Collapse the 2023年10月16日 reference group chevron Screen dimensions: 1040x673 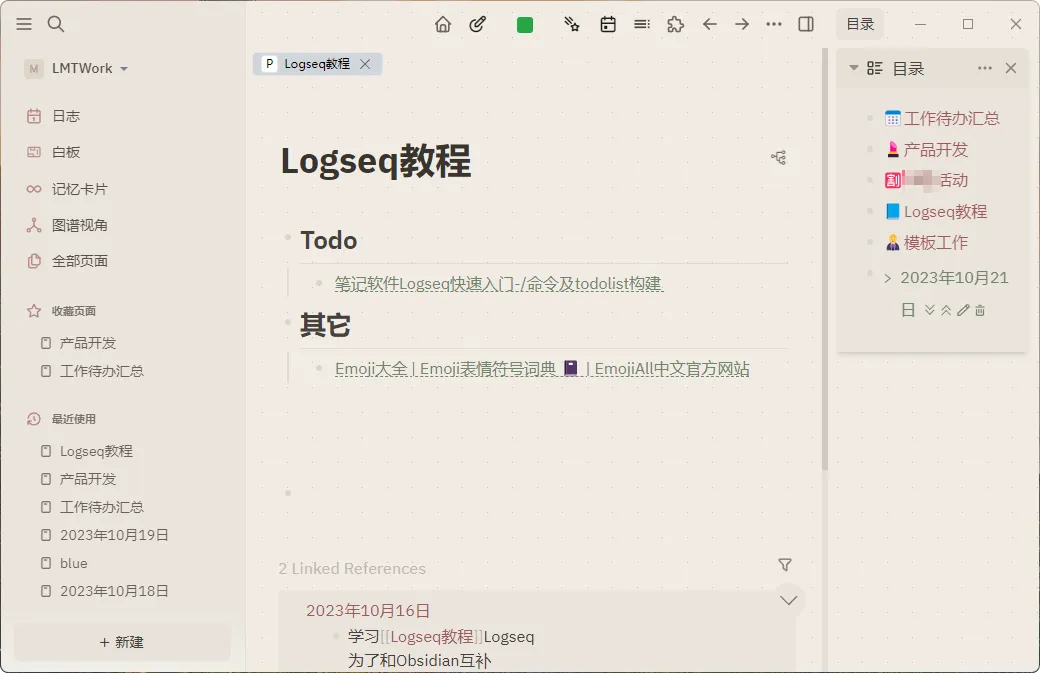(x=789, y=600)
